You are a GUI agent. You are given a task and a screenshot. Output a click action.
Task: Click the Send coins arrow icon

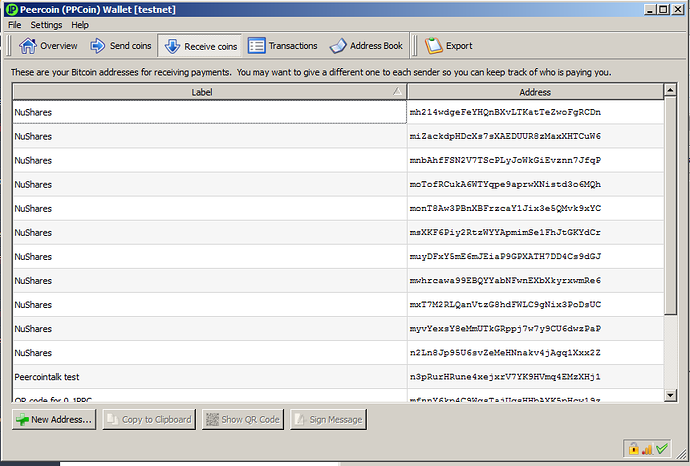(x=97, y=46)
